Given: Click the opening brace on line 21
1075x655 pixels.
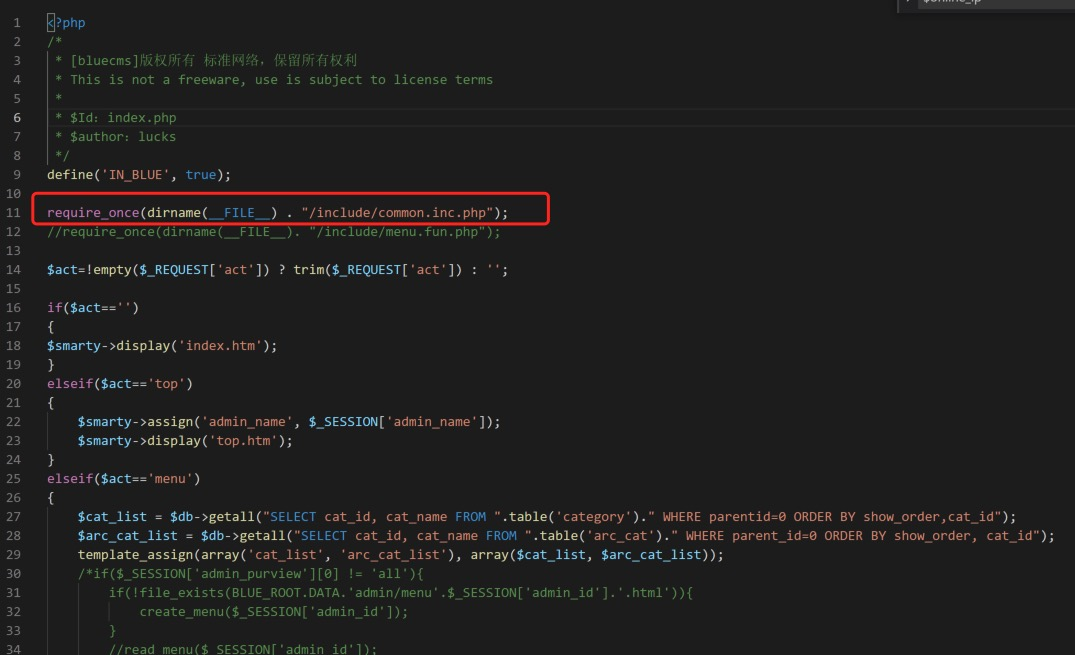Looking at the screenshot, I should click(51, 403).
